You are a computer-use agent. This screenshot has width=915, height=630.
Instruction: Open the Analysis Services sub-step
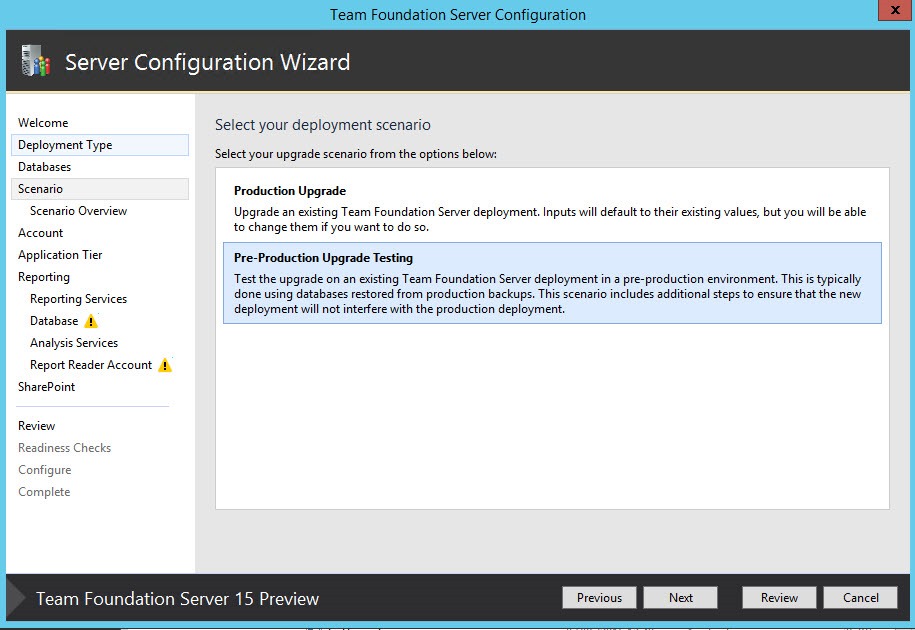pos(74,343)
